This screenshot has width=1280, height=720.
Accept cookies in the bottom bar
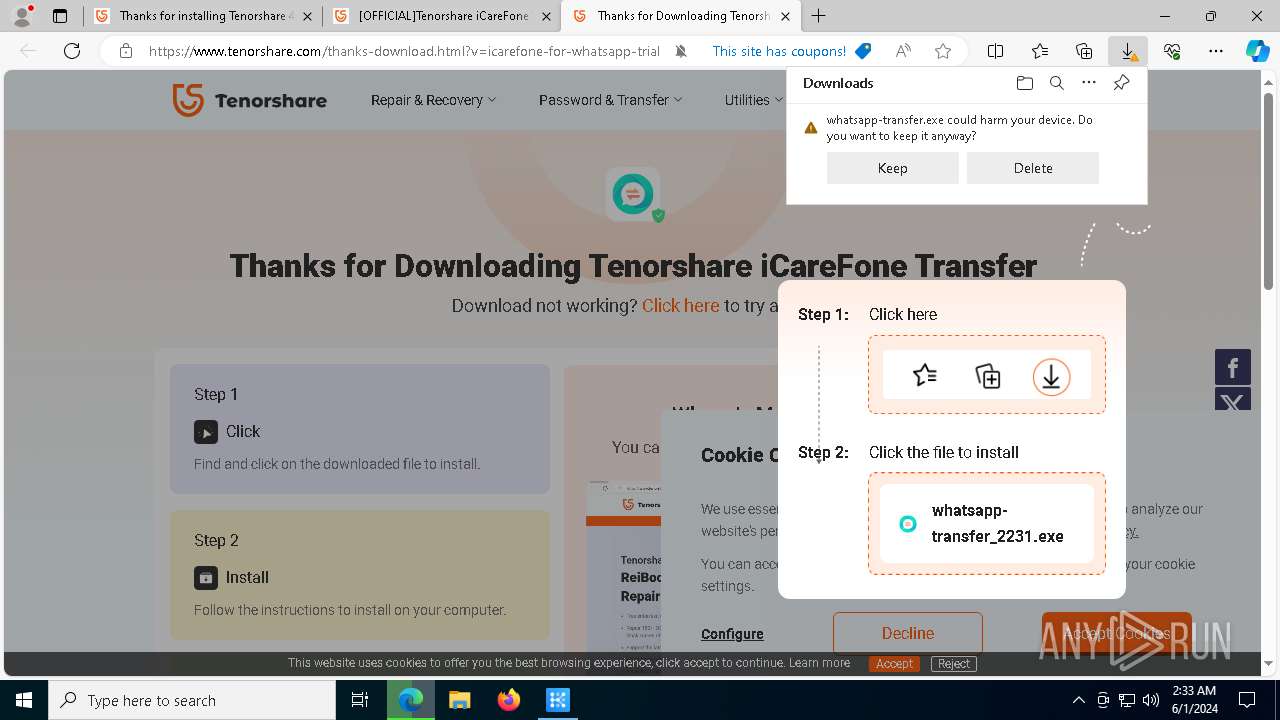pyautogui.click(x=894, y=664)
